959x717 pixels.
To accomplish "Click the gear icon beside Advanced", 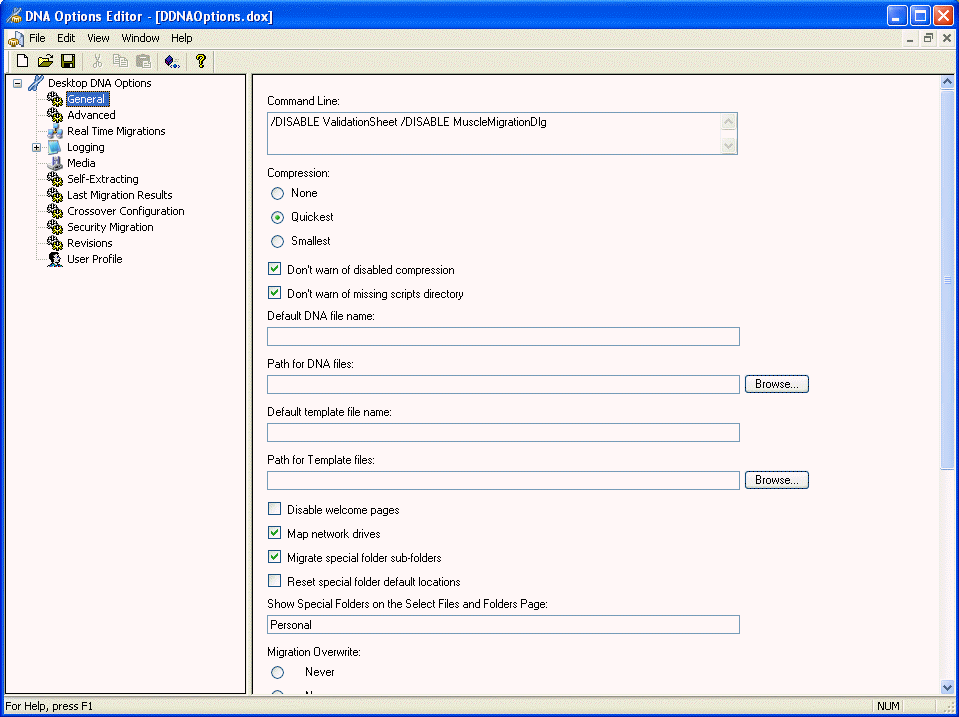I will [x=55, y=115].
